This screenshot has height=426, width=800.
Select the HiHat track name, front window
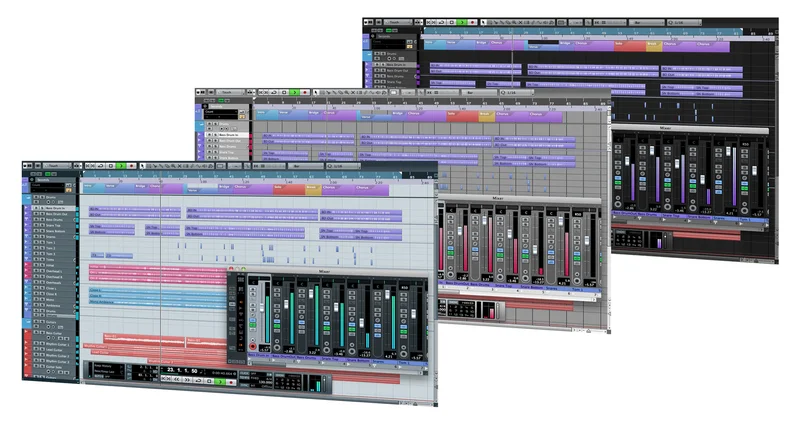pos(50,265)
